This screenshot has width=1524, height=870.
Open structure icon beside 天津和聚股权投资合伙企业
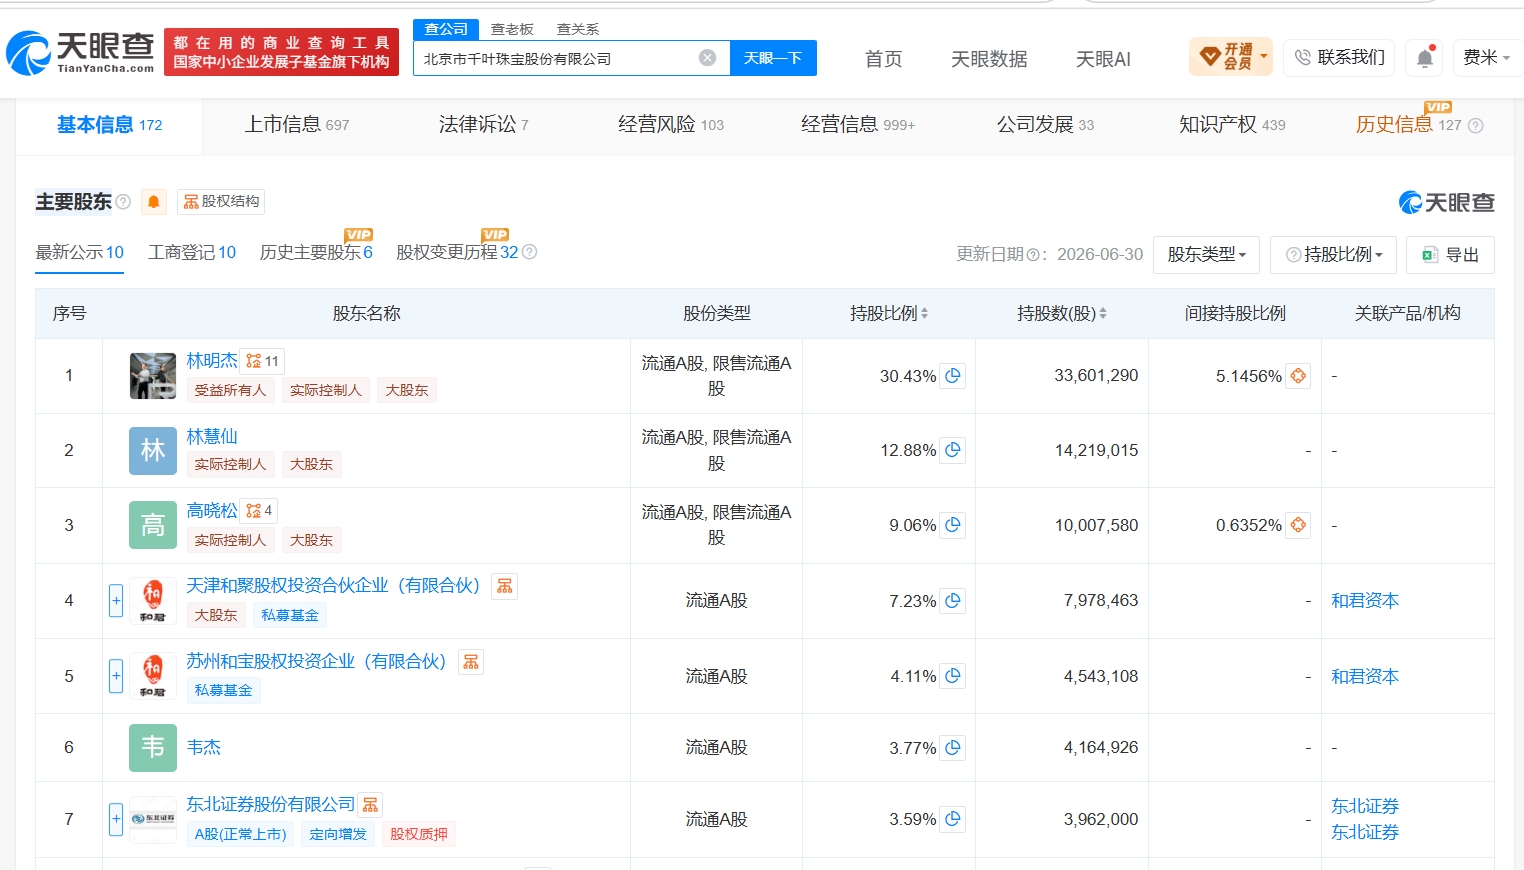click(505, 586)
